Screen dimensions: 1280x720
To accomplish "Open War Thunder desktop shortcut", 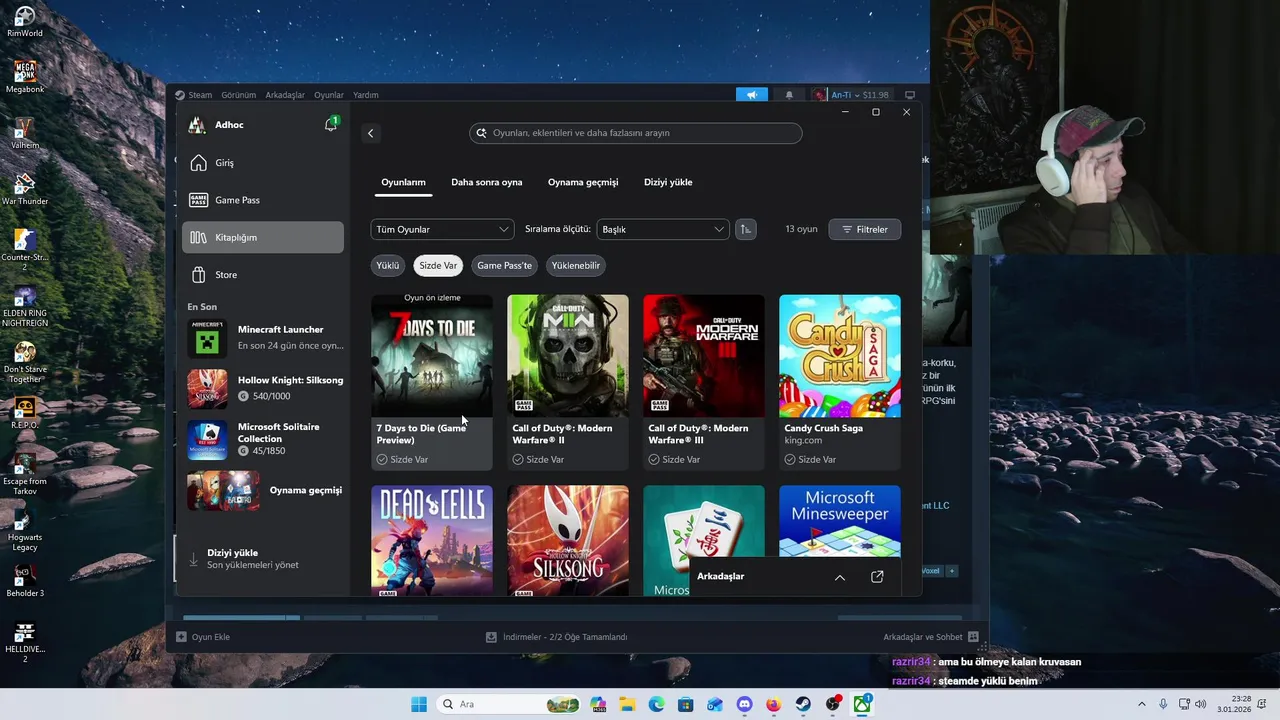I will [x=25, y=190].
